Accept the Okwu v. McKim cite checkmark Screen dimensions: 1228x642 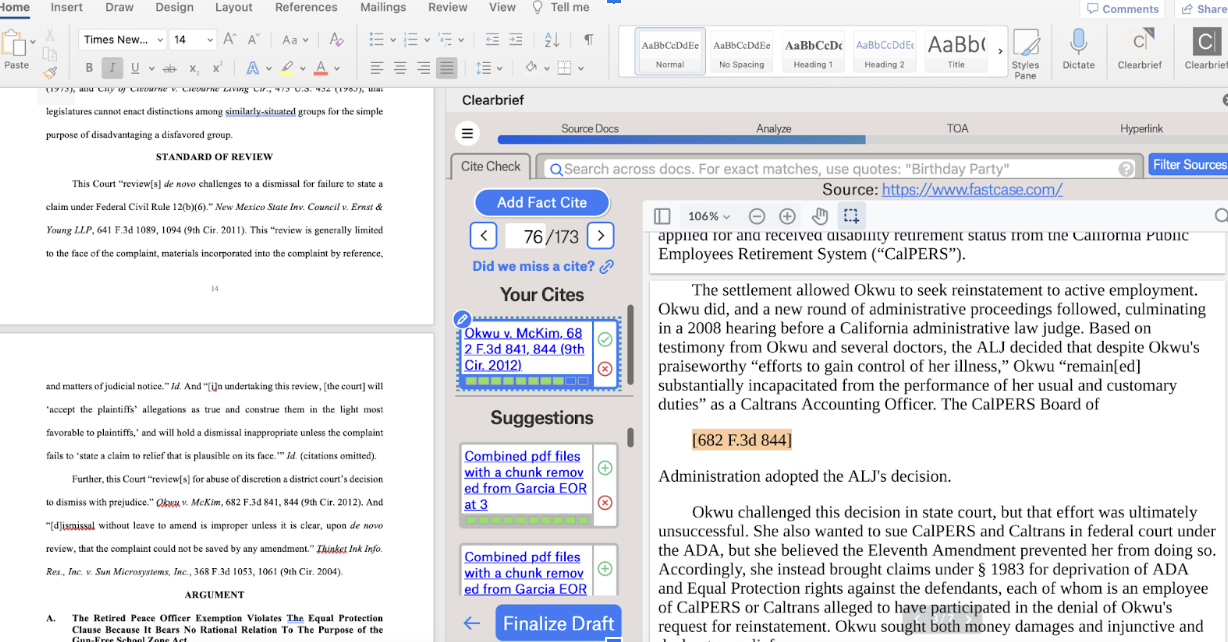605,340
